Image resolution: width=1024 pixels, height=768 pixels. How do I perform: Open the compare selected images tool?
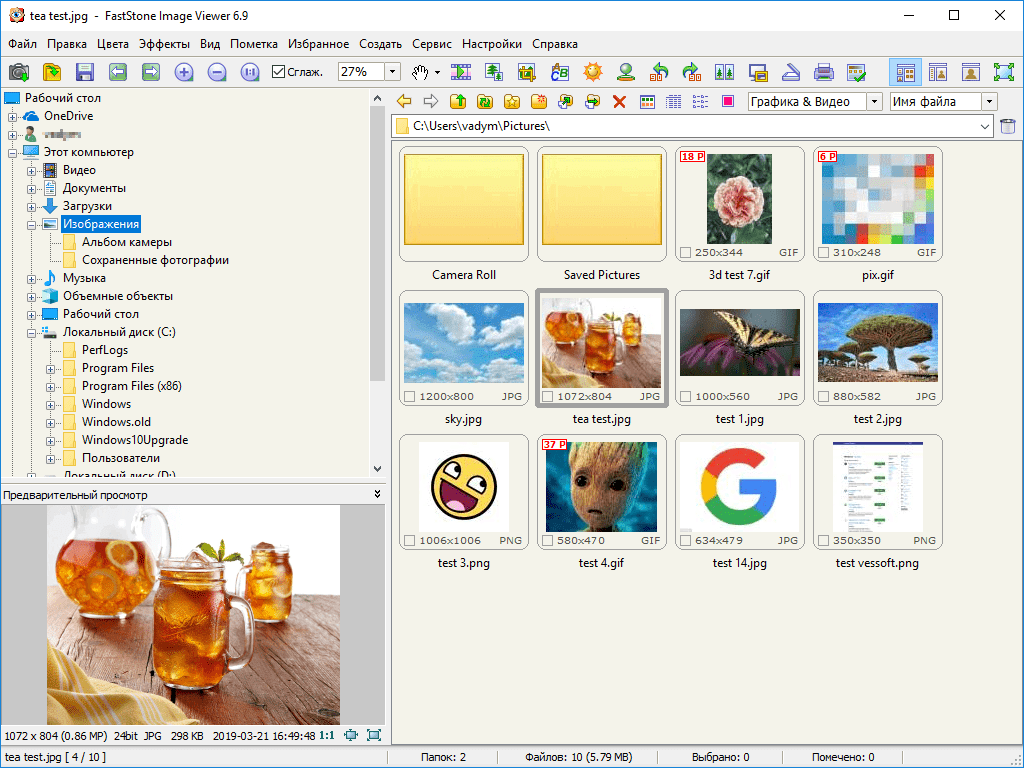[x=725, y=72]
